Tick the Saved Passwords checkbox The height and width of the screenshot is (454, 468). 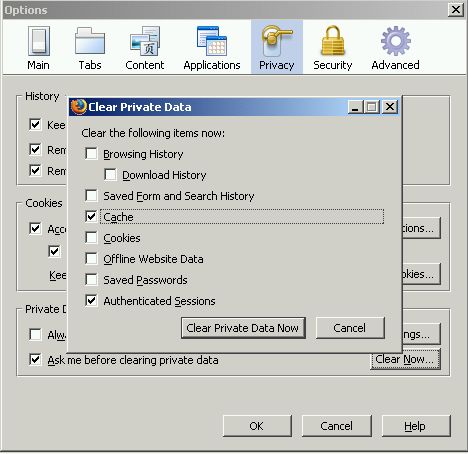(x=91, y=280)
